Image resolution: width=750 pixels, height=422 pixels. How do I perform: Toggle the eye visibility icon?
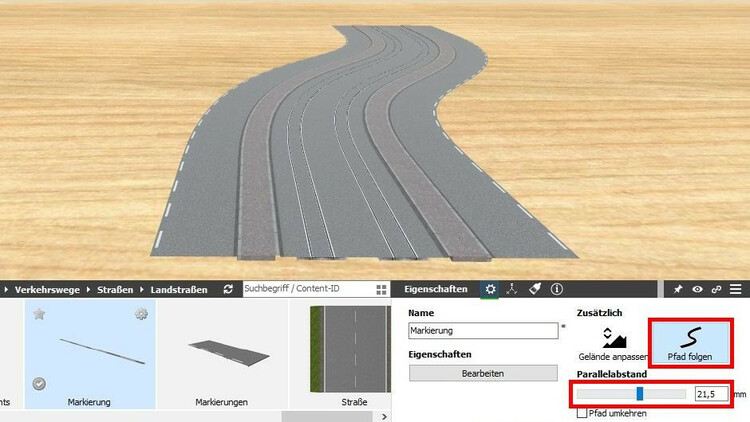pyautogui.click(x=697, y=289)
